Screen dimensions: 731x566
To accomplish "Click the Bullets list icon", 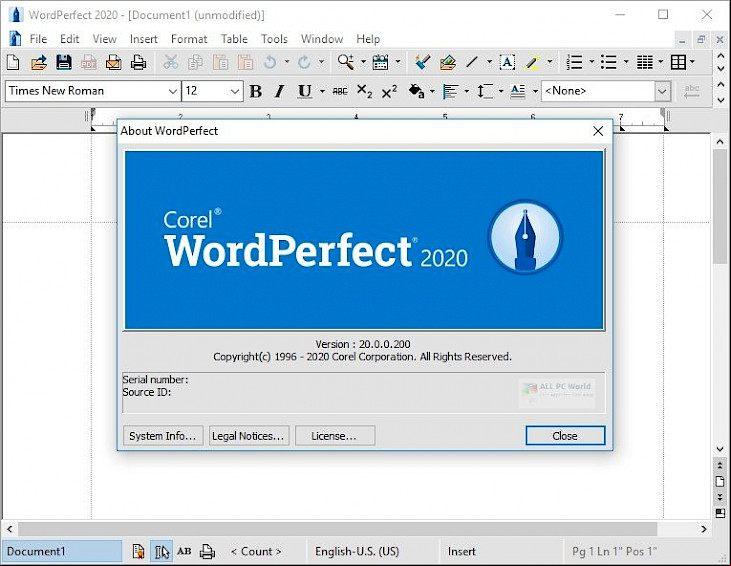I will click(608, 62).
